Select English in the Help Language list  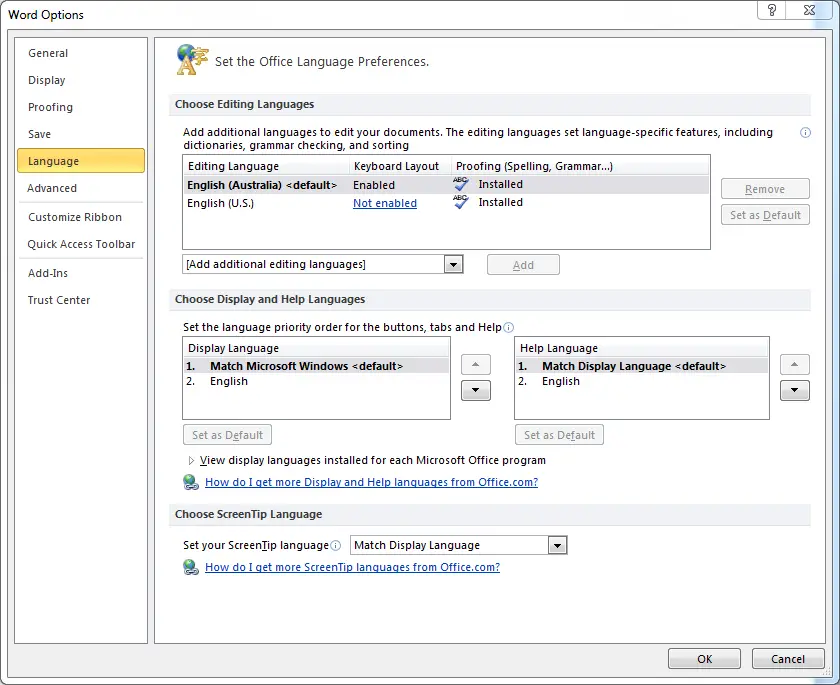(x=560, y=381)
